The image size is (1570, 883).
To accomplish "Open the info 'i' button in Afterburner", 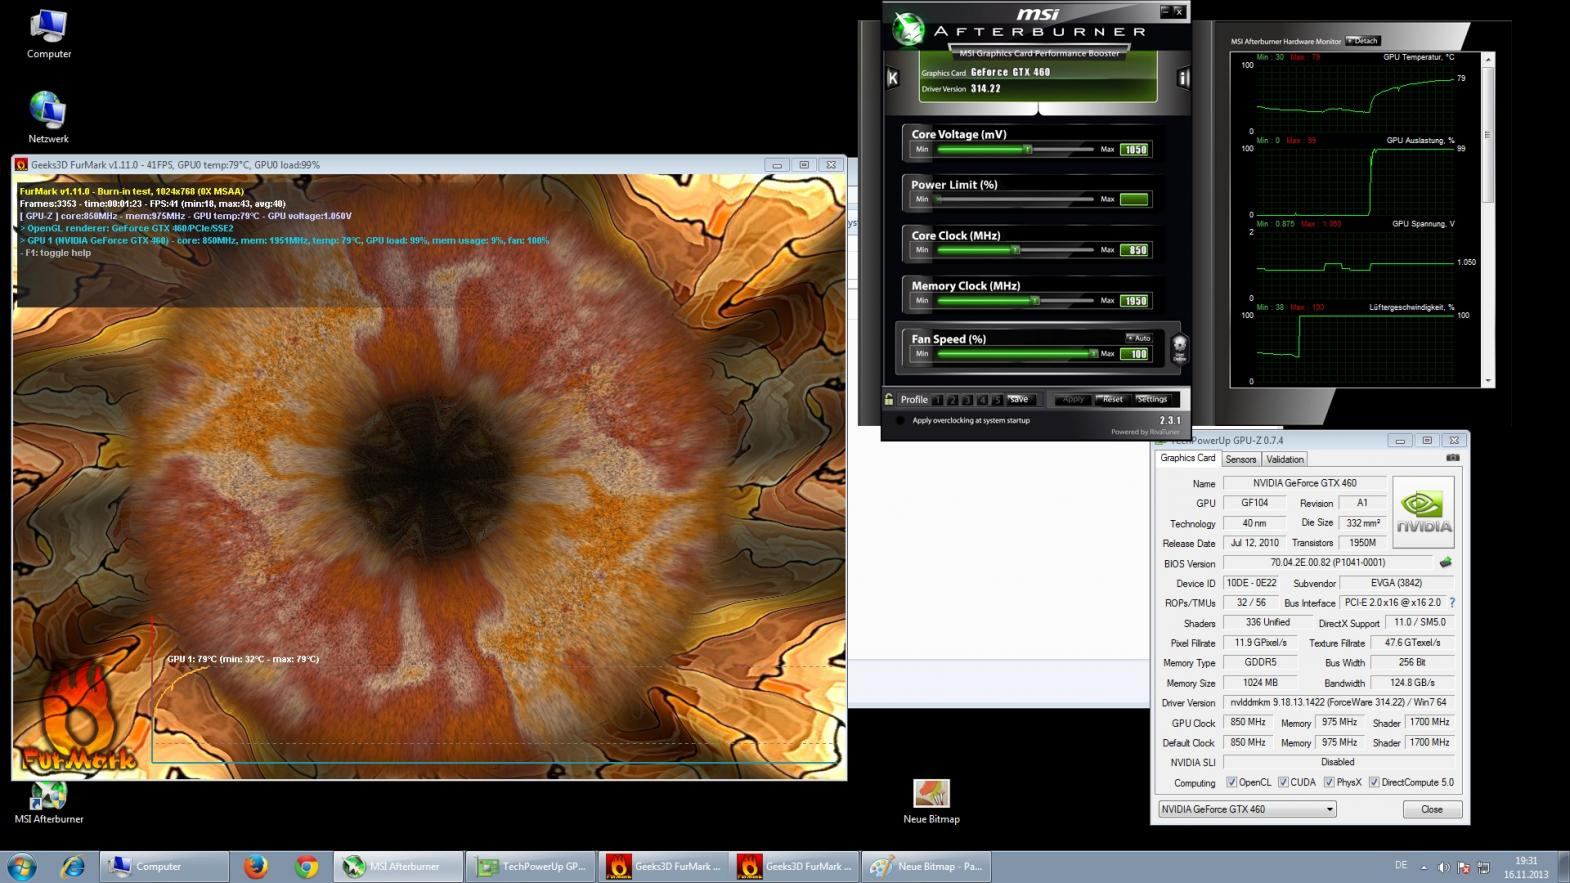I will (x=1183, y=78).
